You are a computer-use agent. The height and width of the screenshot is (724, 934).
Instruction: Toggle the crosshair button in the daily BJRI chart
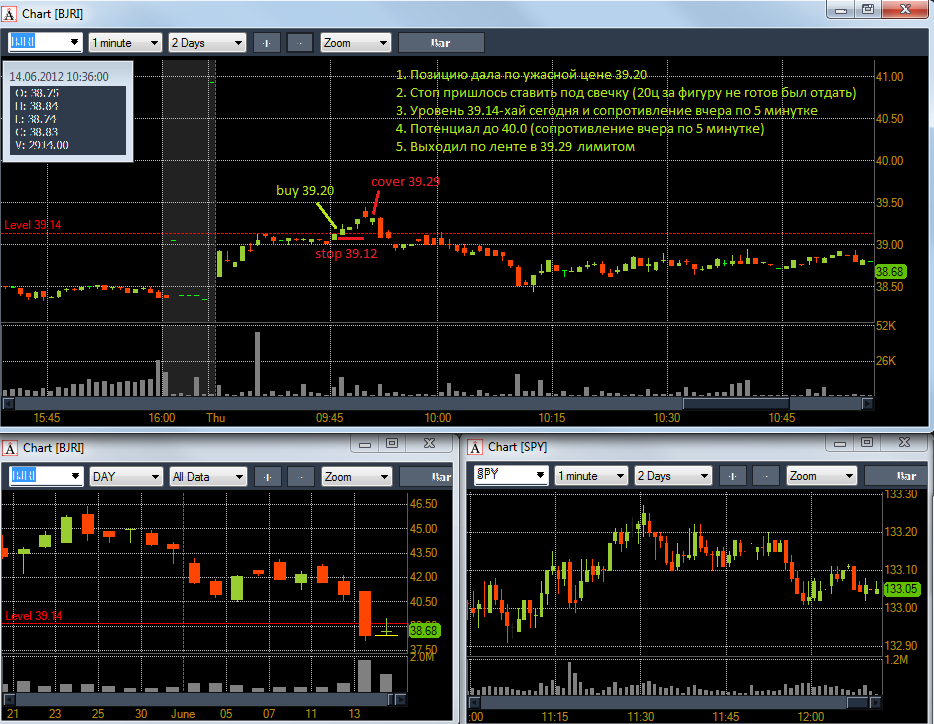(267, 476)
